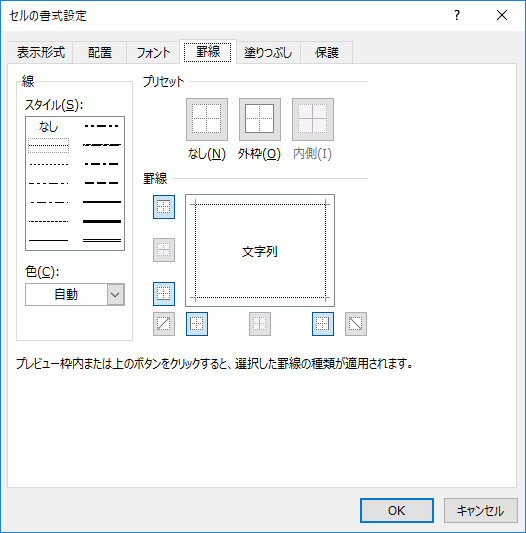526x533 pixels.
Task: Choose the medium dash-dot line style
Action: click(x=102, y=164)
